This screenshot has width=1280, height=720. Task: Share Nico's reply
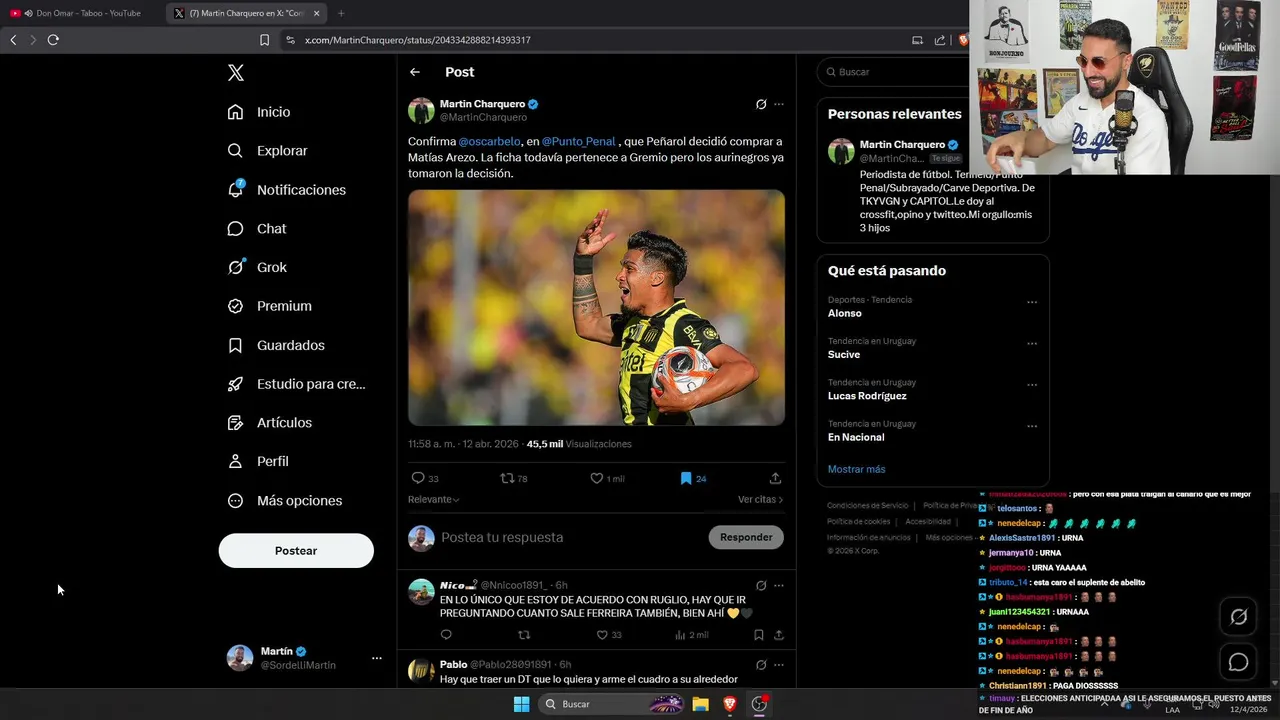[x=779, y=635]
